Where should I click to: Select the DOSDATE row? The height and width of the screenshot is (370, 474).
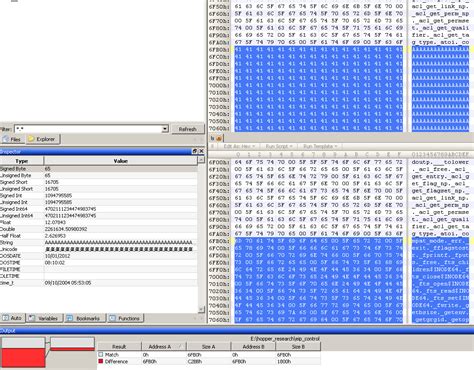99,256
